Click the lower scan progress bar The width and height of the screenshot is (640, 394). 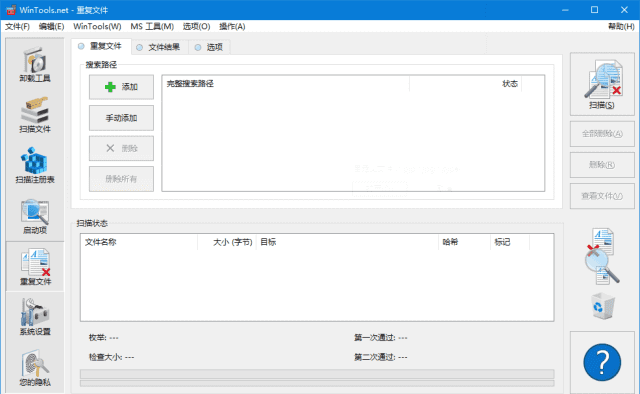coord(317,383)
